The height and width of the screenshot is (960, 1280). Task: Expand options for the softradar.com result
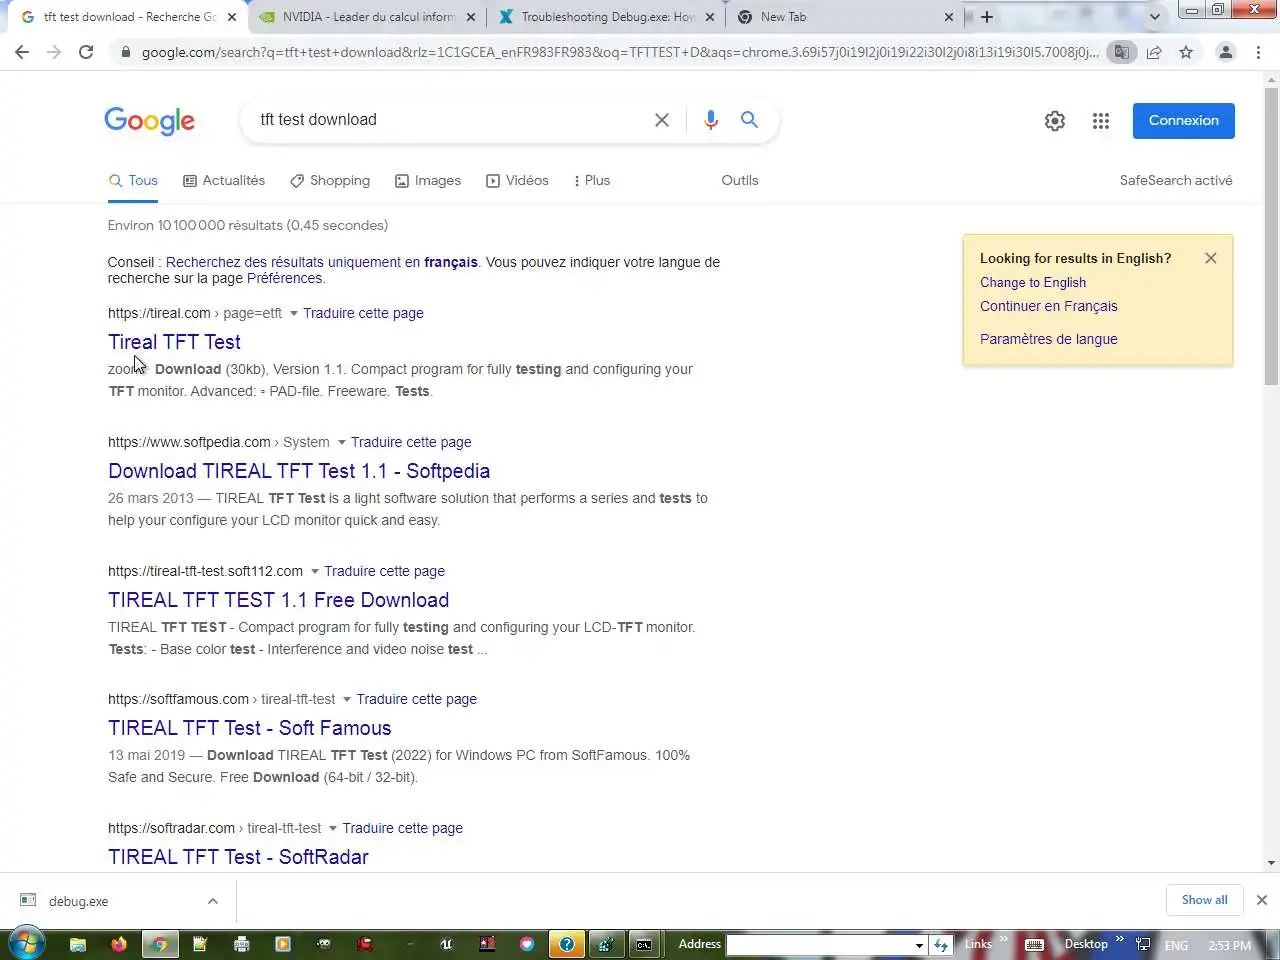(332, 829)
